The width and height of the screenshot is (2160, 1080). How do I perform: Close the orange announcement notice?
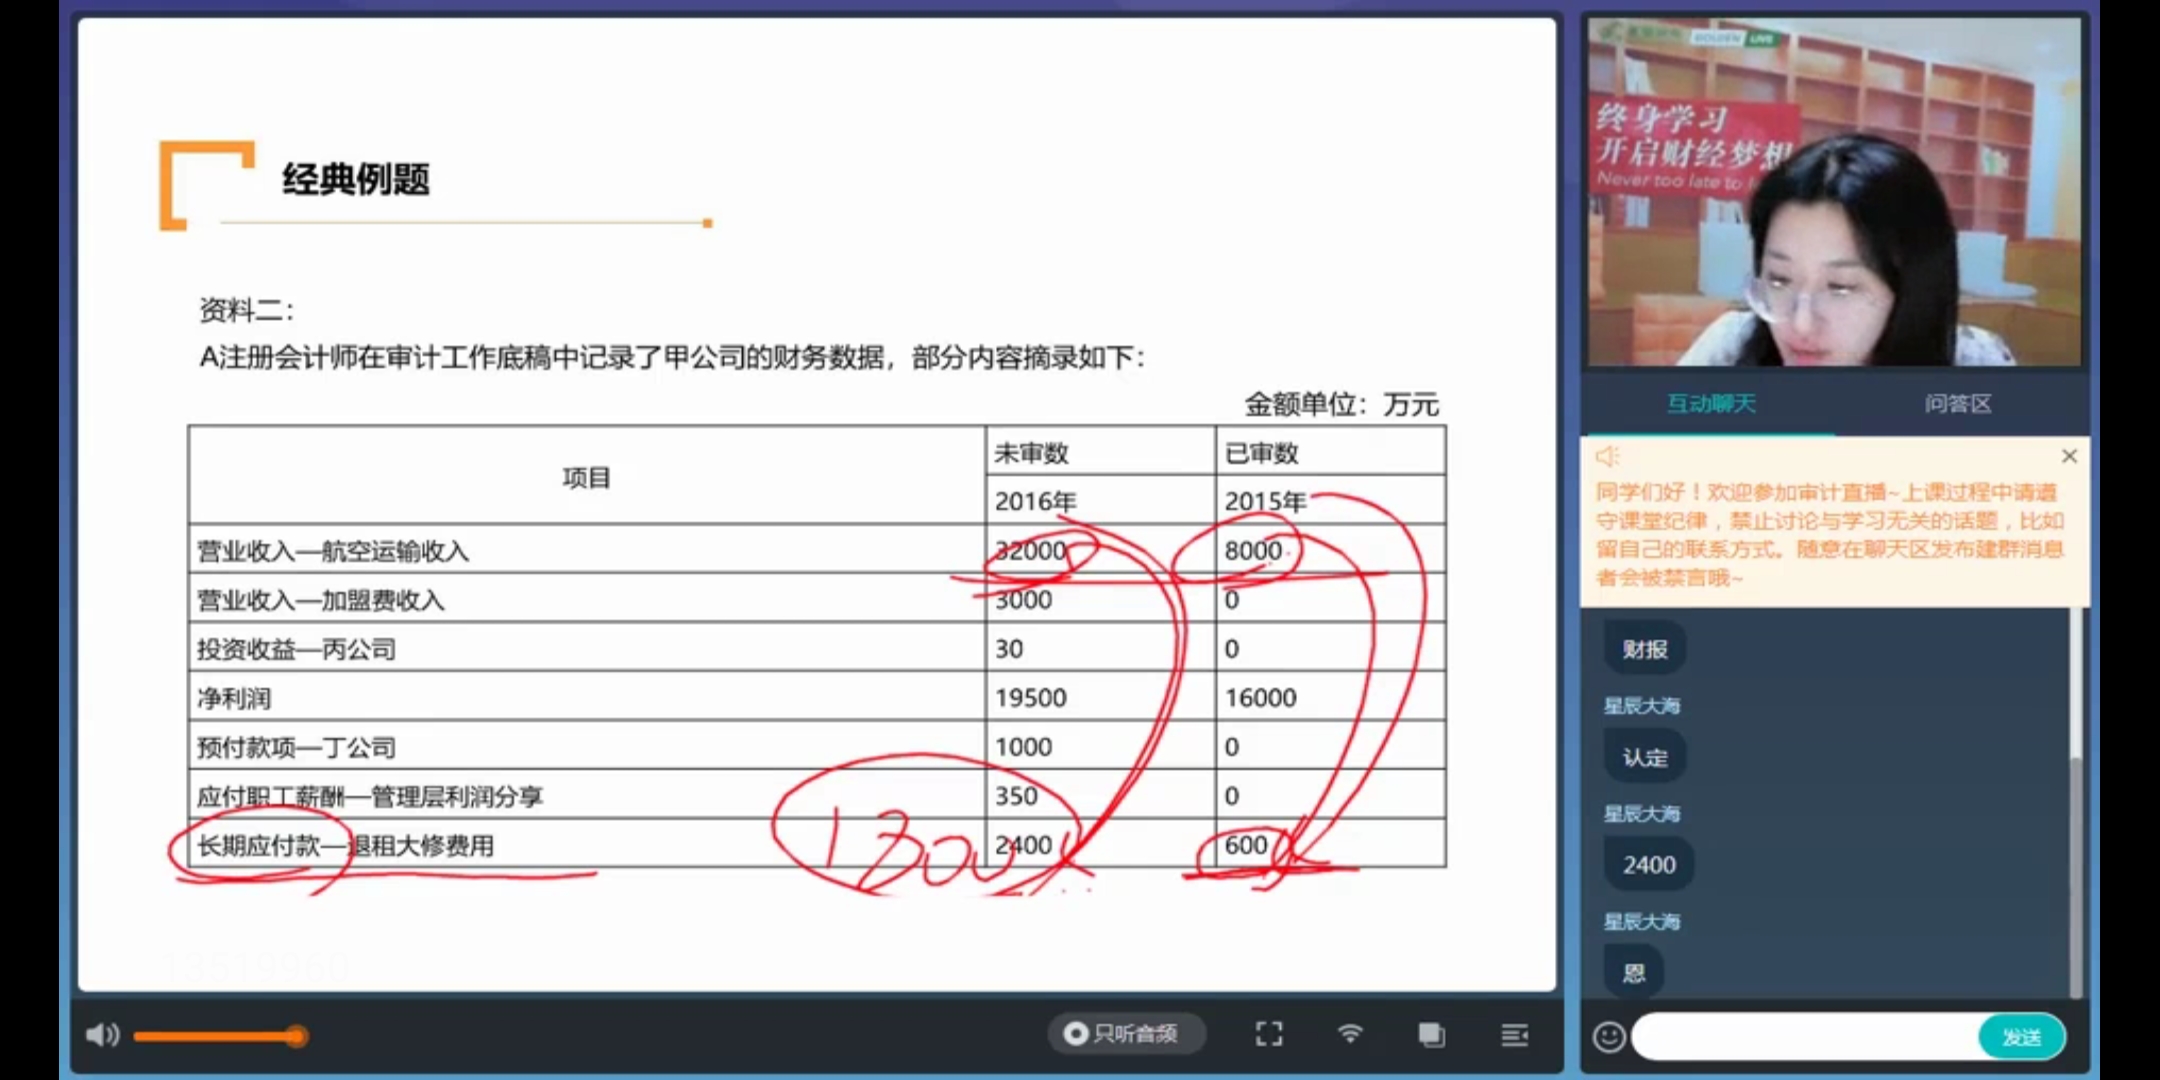[2069, 456]
